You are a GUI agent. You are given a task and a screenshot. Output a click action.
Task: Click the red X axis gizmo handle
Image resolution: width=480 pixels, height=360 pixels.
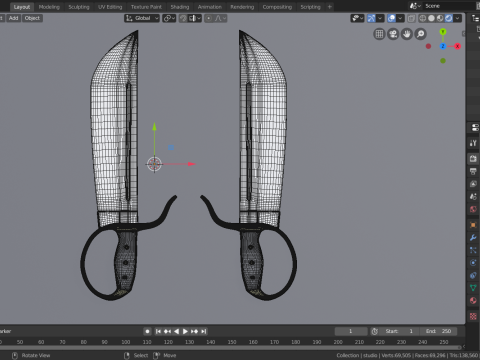coord(458,46)
